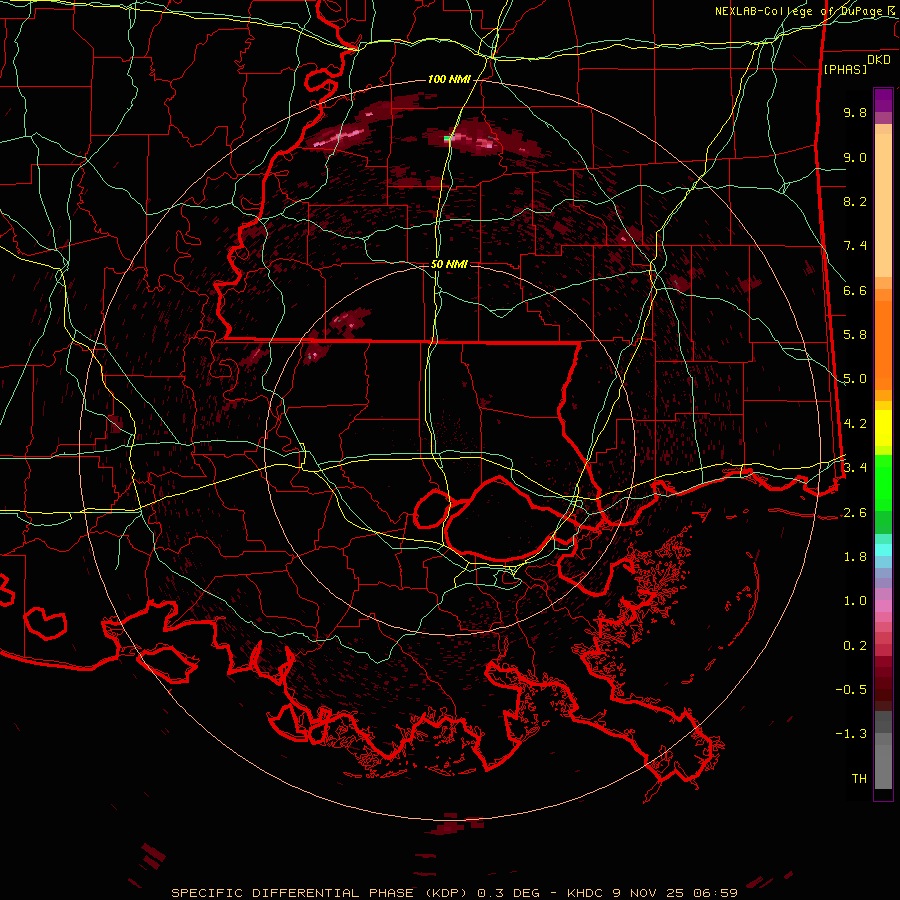900x900 pixels.
Task: Click the 5.0 scale label
Action: point(855,379)
